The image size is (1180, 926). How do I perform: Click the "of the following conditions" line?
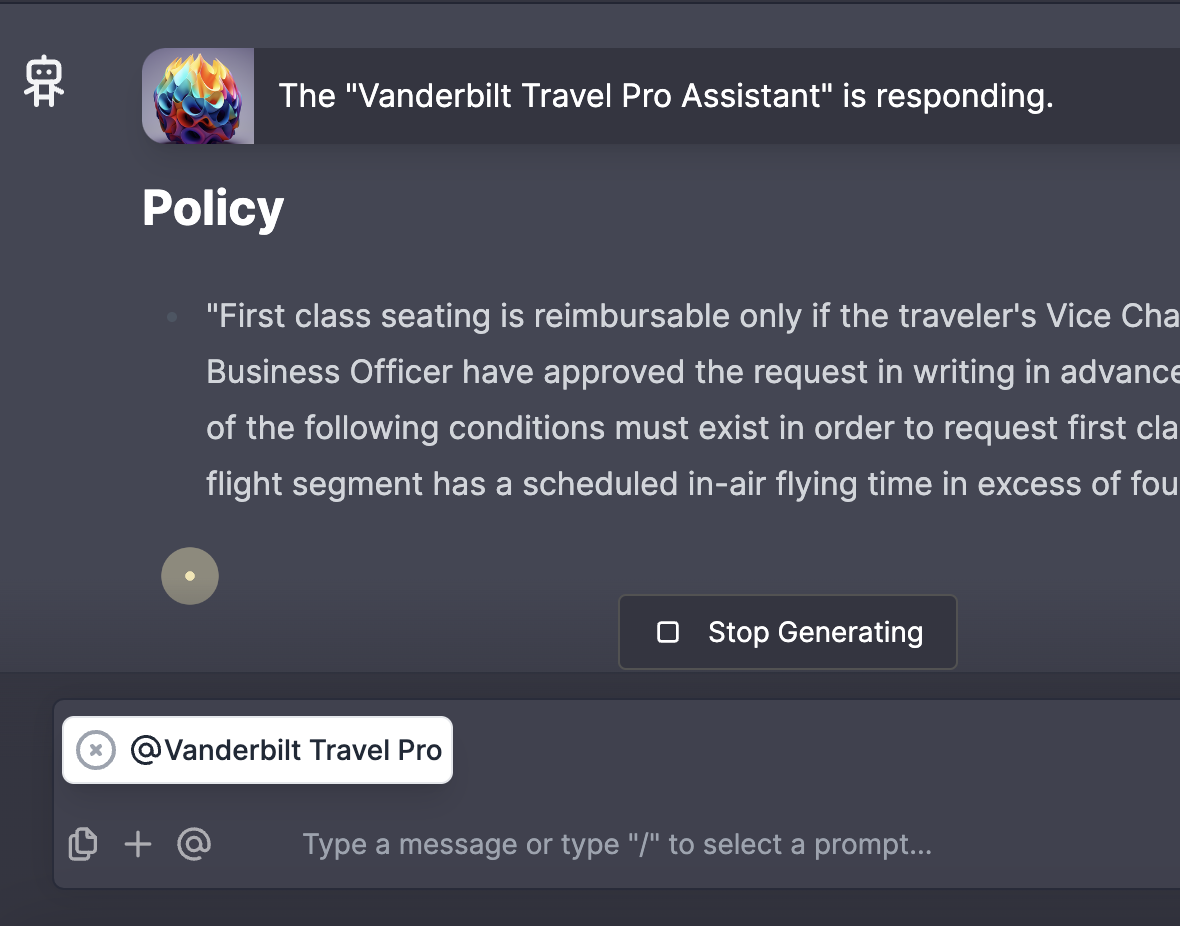click(x=692, y=428)
